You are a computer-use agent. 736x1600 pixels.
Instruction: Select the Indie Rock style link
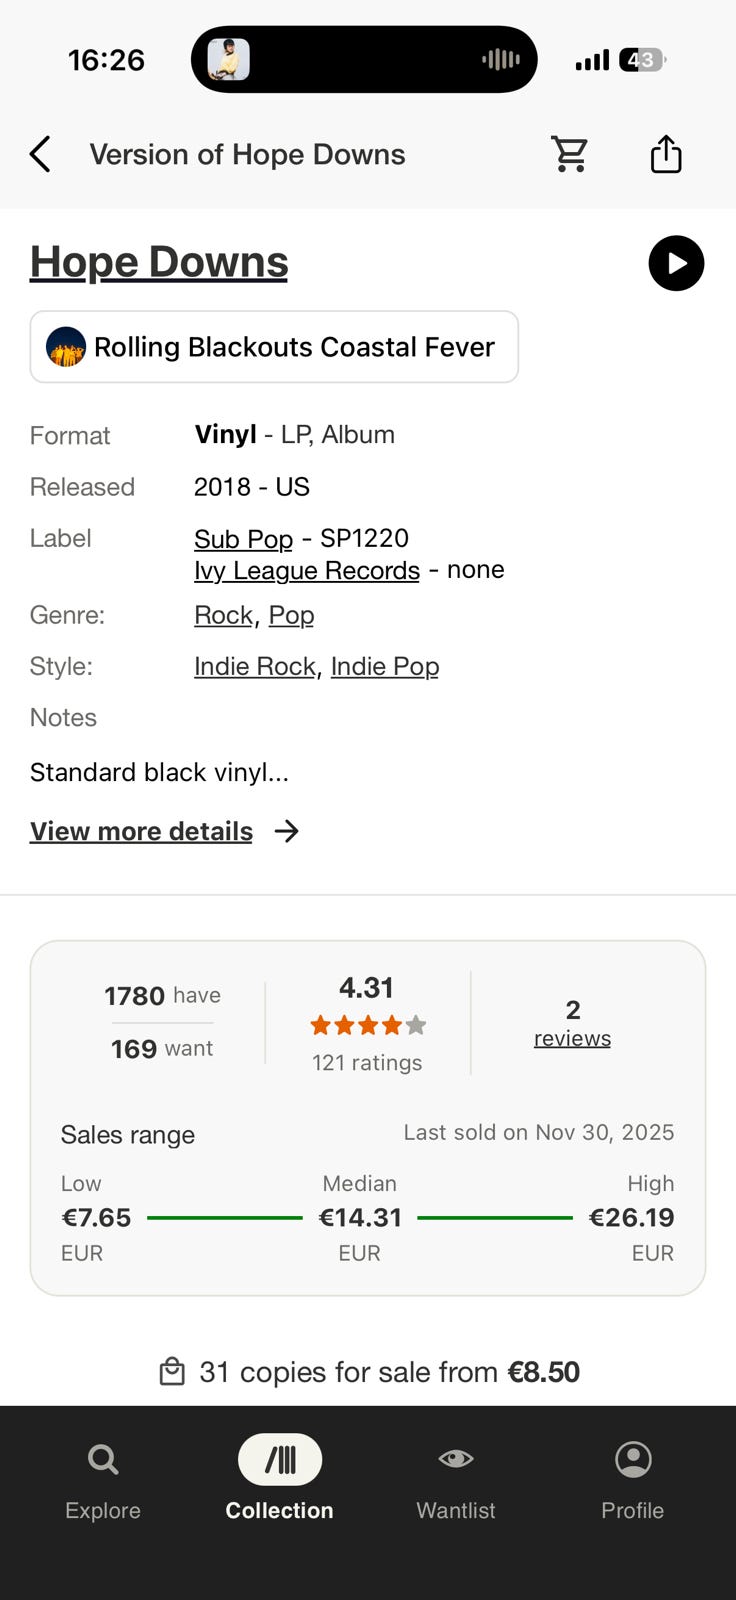point(255,667)
